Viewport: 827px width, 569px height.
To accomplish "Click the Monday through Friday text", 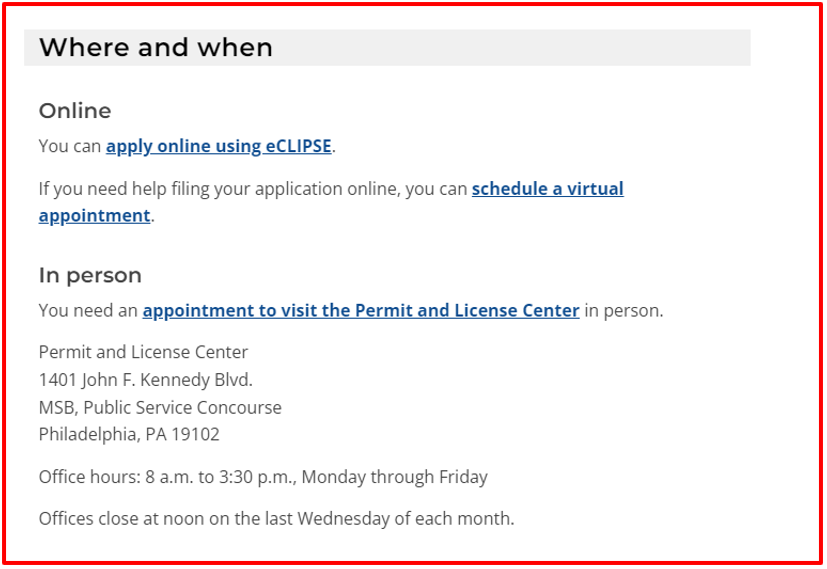I will point(395,477).
